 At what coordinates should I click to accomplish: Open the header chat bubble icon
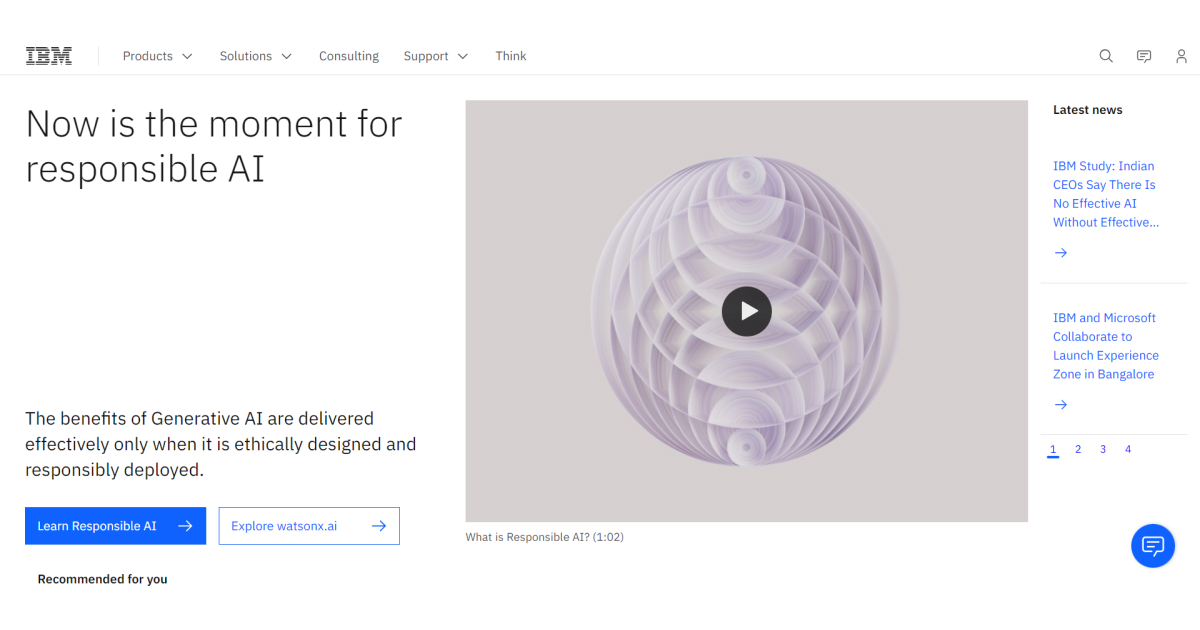click(1144, 56)
